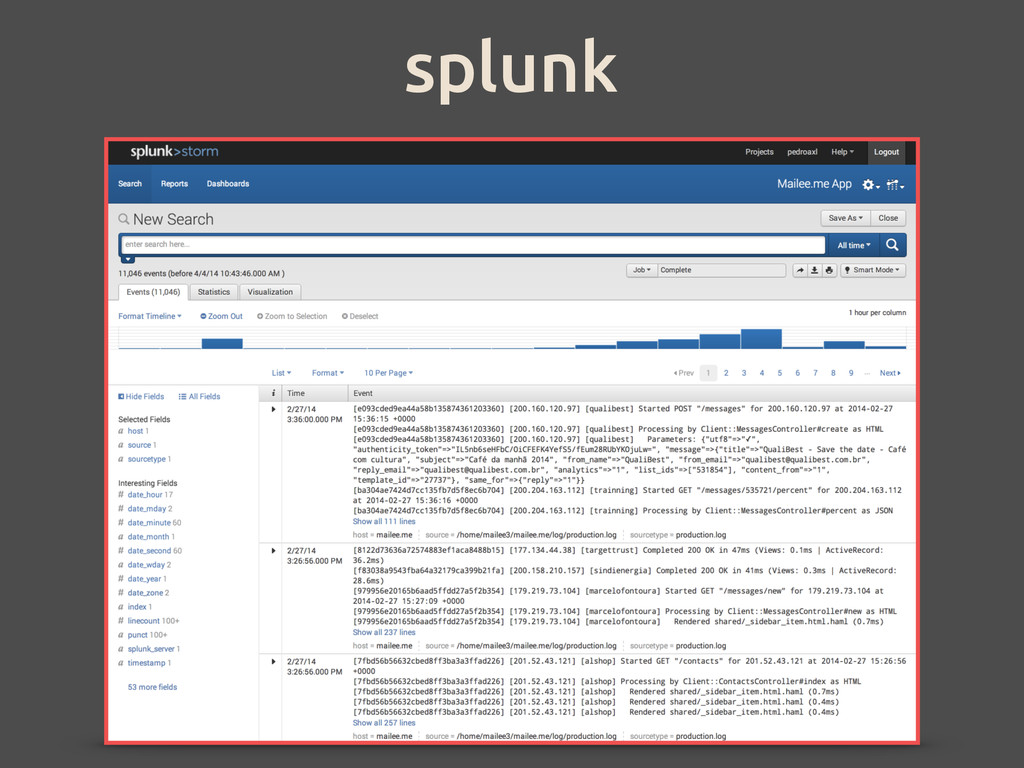Screen dimensions: 1024x768
Task: Click Show all 257 lines
Action: (384, 723)
